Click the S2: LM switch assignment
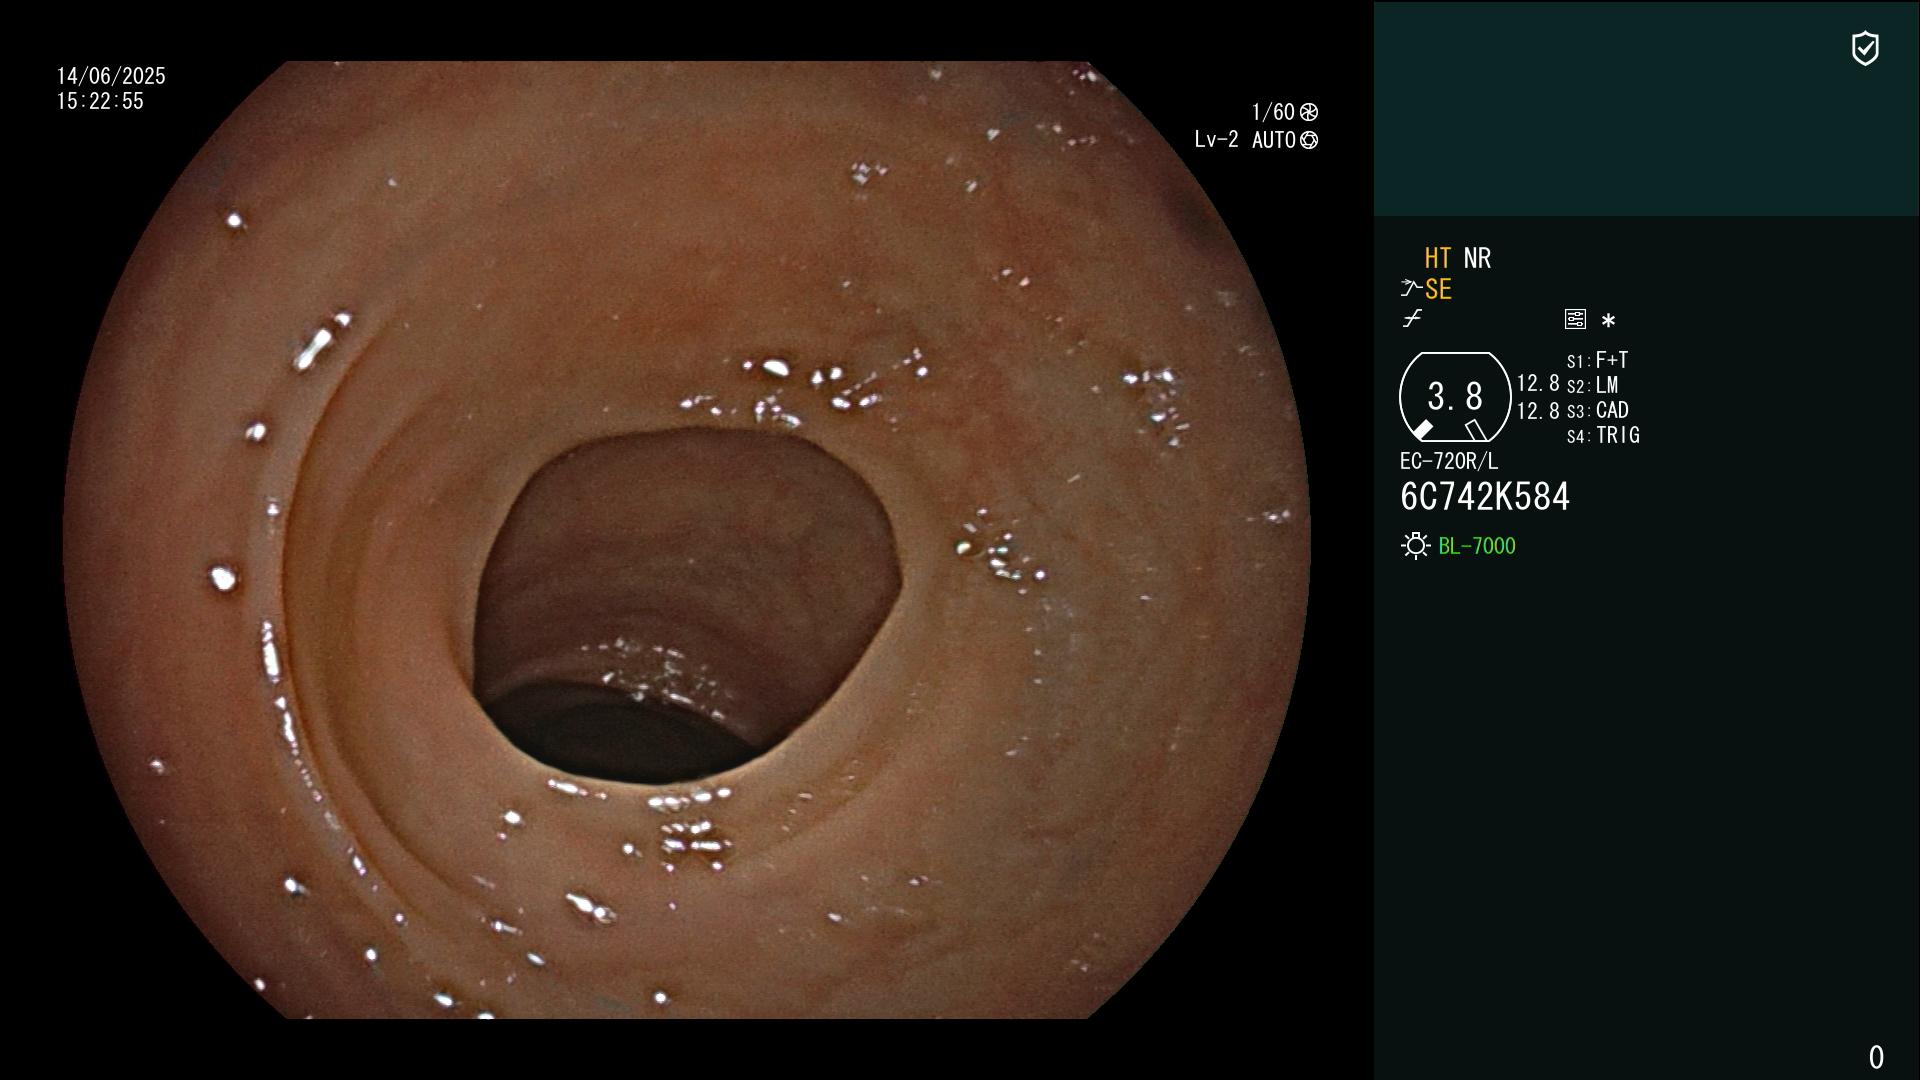This screenshot has height=1080, width=1920. [1592, 385]
